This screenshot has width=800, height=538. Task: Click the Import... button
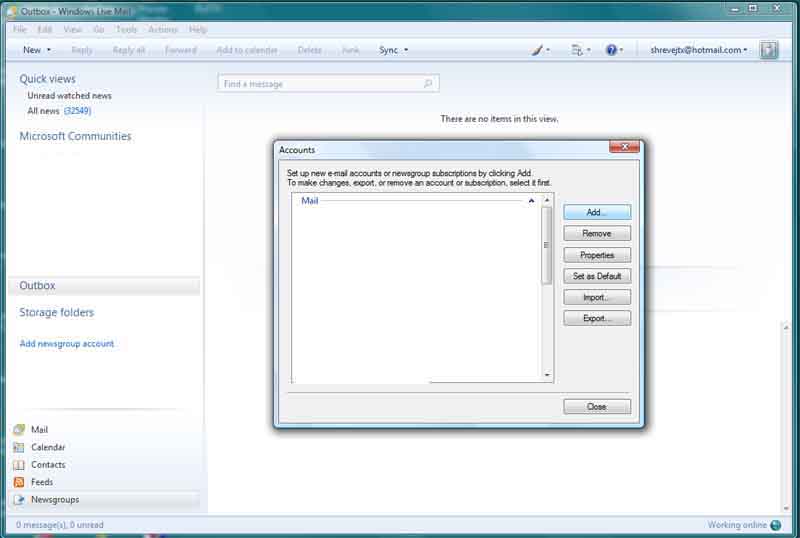click(597, 297)
